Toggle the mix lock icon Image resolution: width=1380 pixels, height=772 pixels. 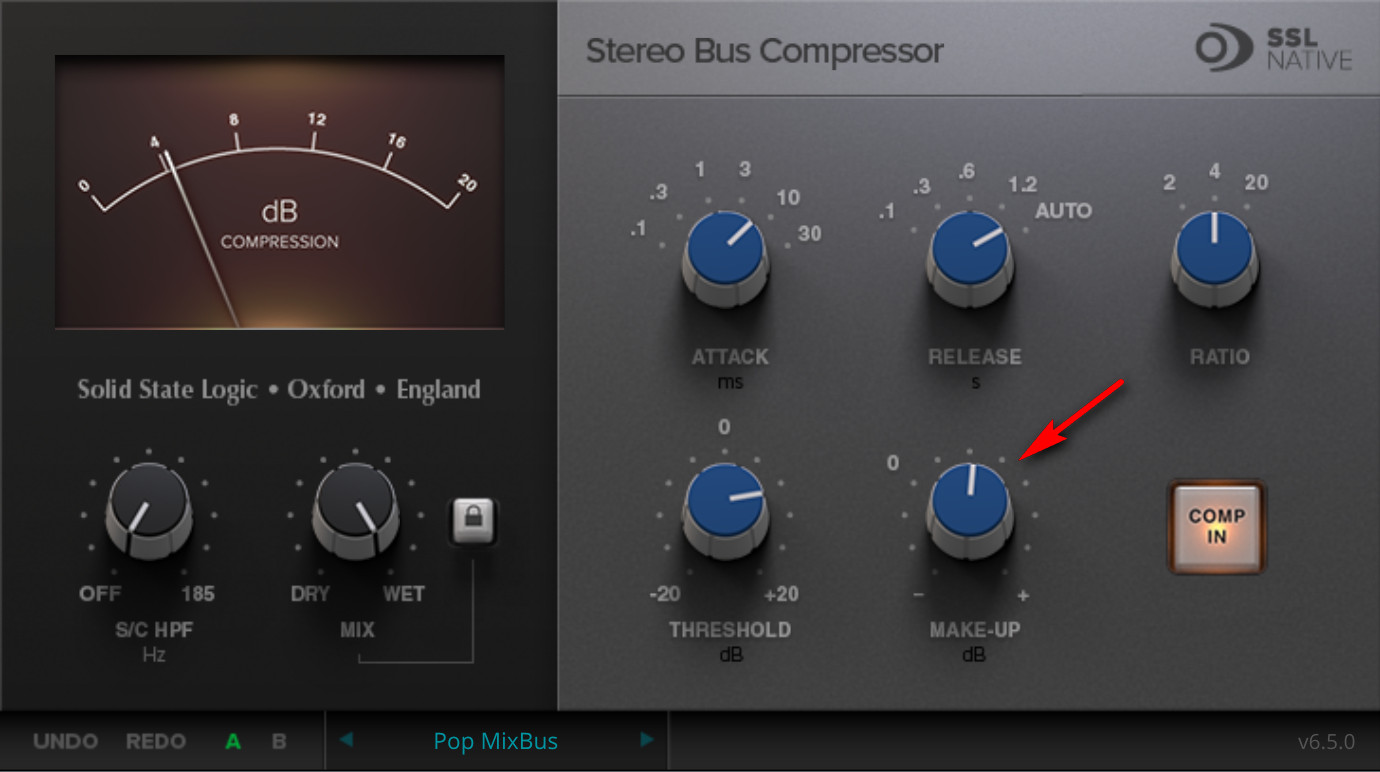pos(472,521)
